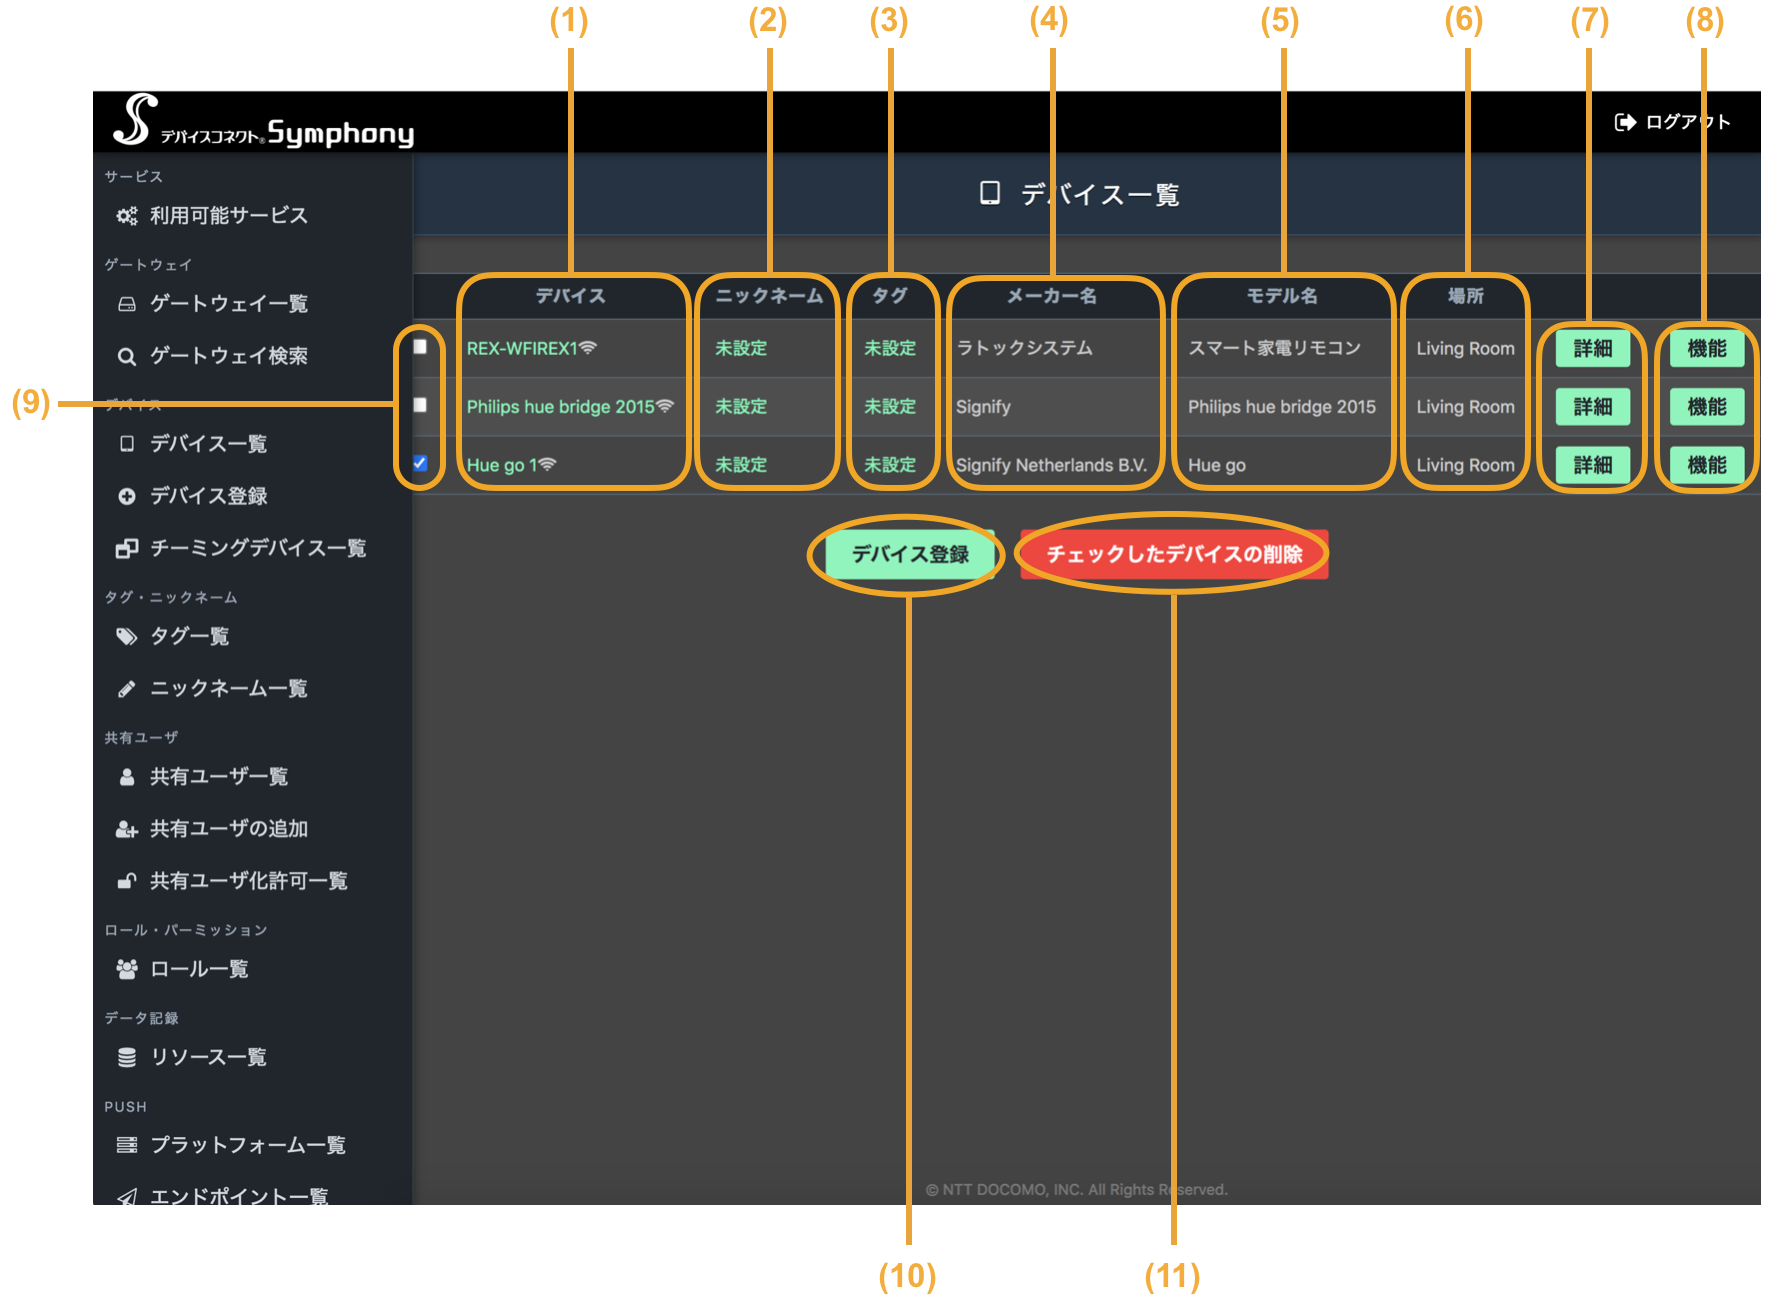The image size is (1766, 1304).
Task: Open the Philips hue bridge 2015 device link
Action: pyautogui.click(x=560, y=406)
